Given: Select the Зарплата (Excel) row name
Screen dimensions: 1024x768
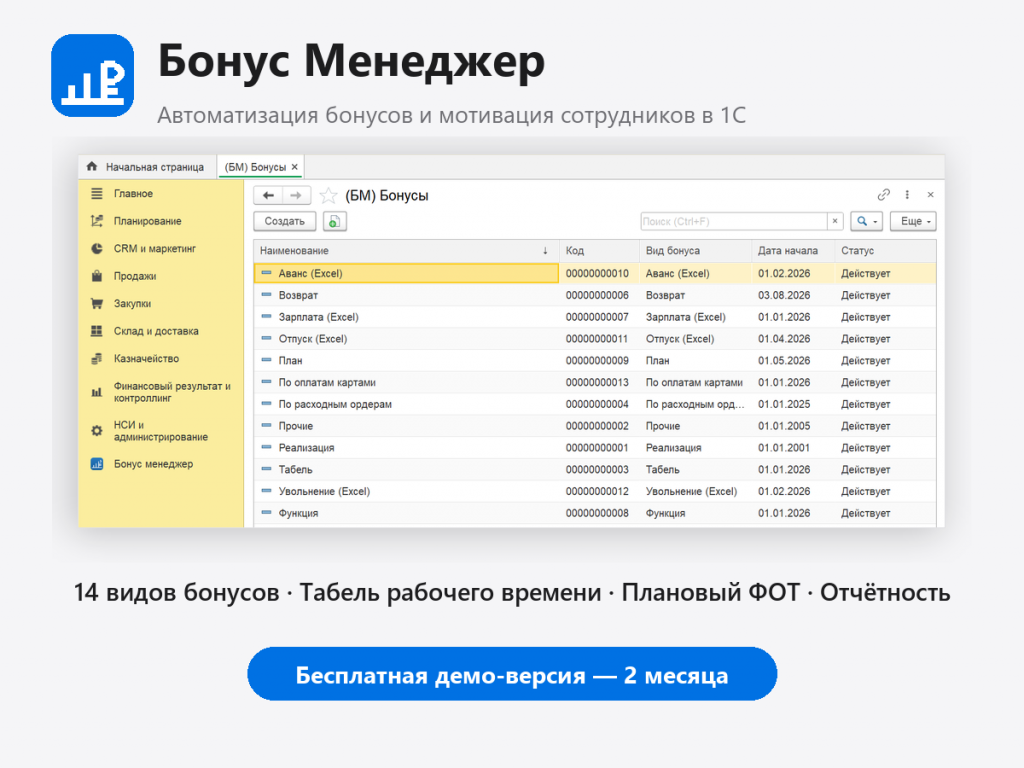Looking at the screenshot, I should click(x=318, y=317).
